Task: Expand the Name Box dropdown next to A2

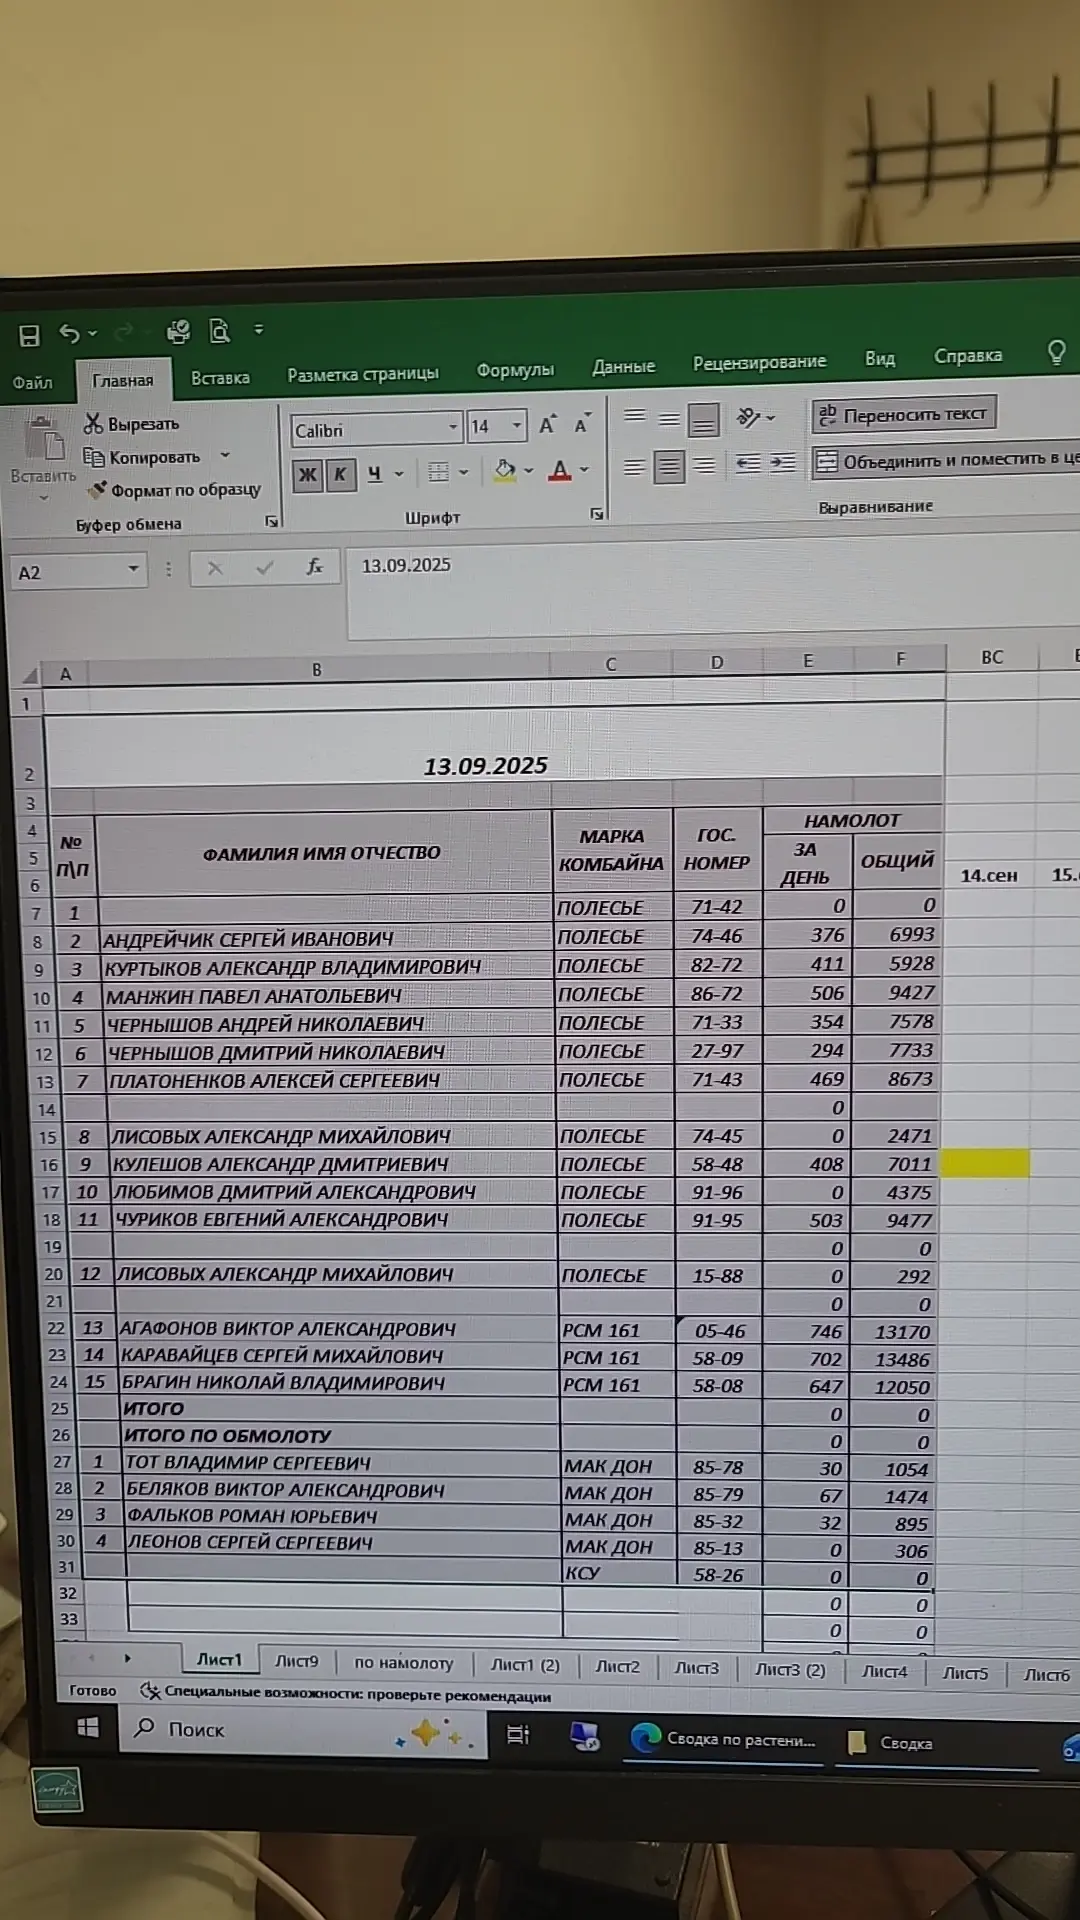Action: [133, 570]
